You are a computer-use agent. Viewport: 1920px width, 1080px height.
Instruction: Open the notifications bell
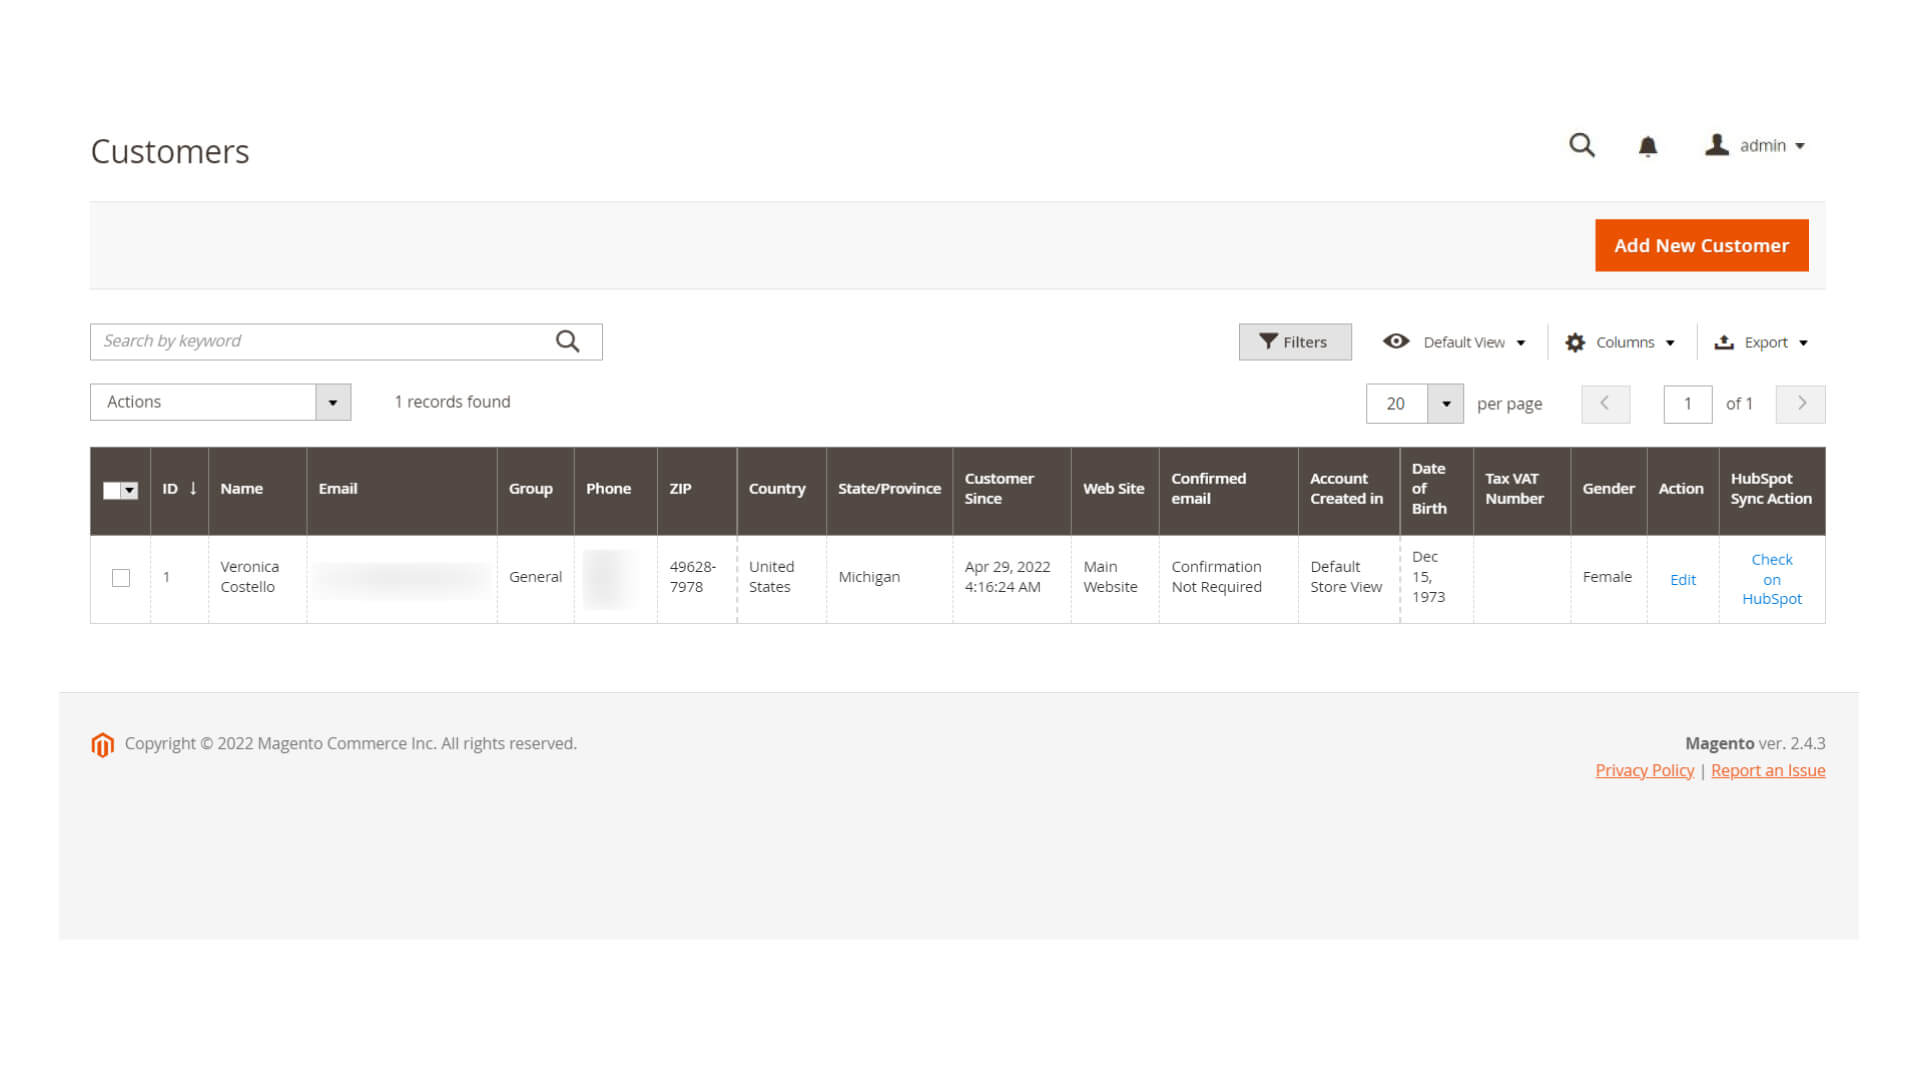1648,147
